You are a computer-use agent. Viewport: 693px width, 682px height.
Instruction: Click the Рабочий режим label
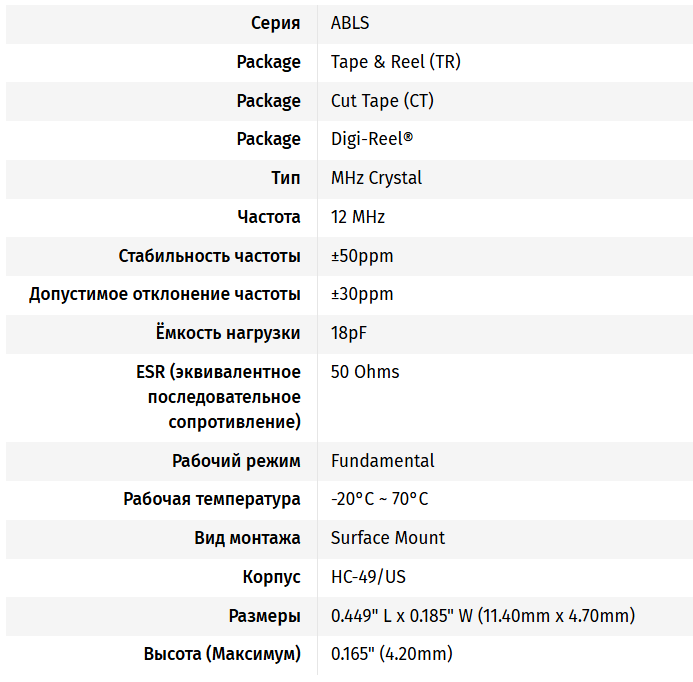tap(236, 461)
